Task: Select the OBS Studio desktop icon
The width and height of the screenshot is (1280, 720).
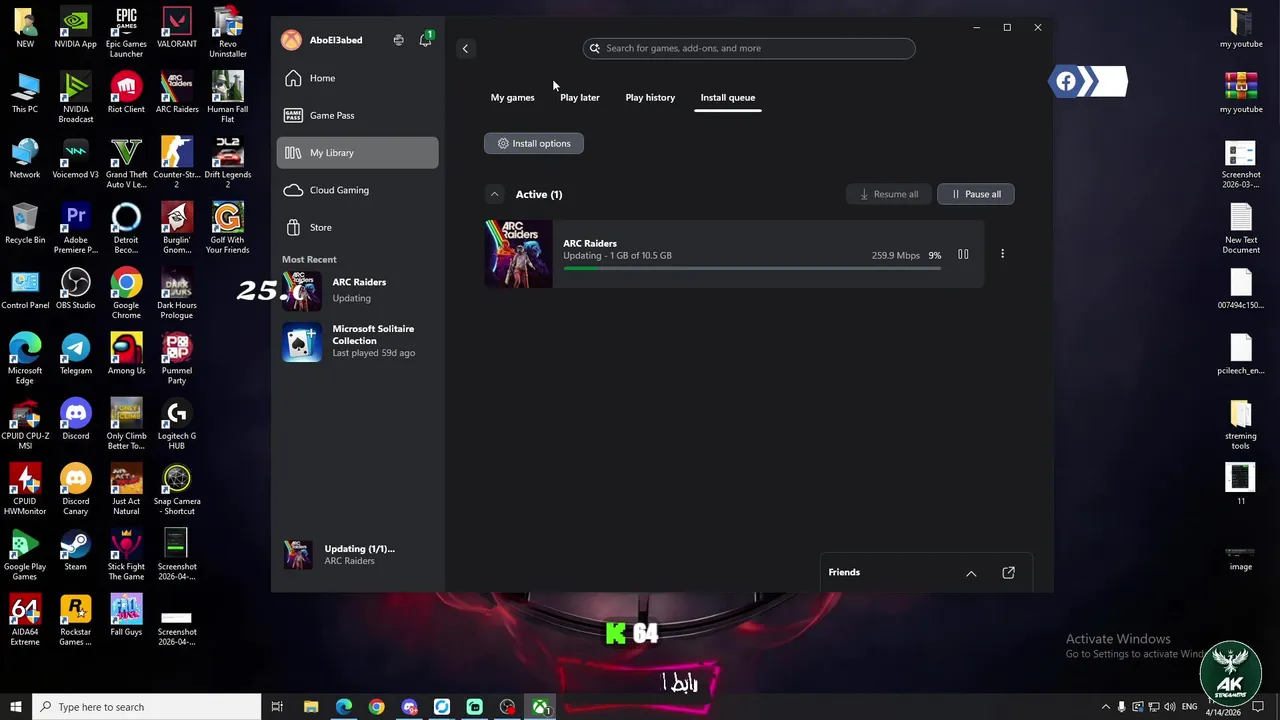Action: coord(75,290)
